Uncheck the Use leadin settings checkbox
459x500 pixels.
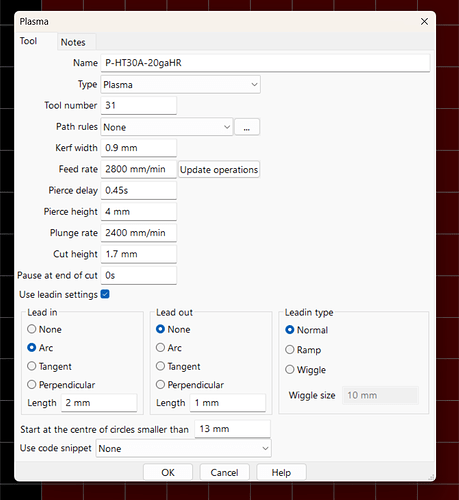(x=105, y=294)
